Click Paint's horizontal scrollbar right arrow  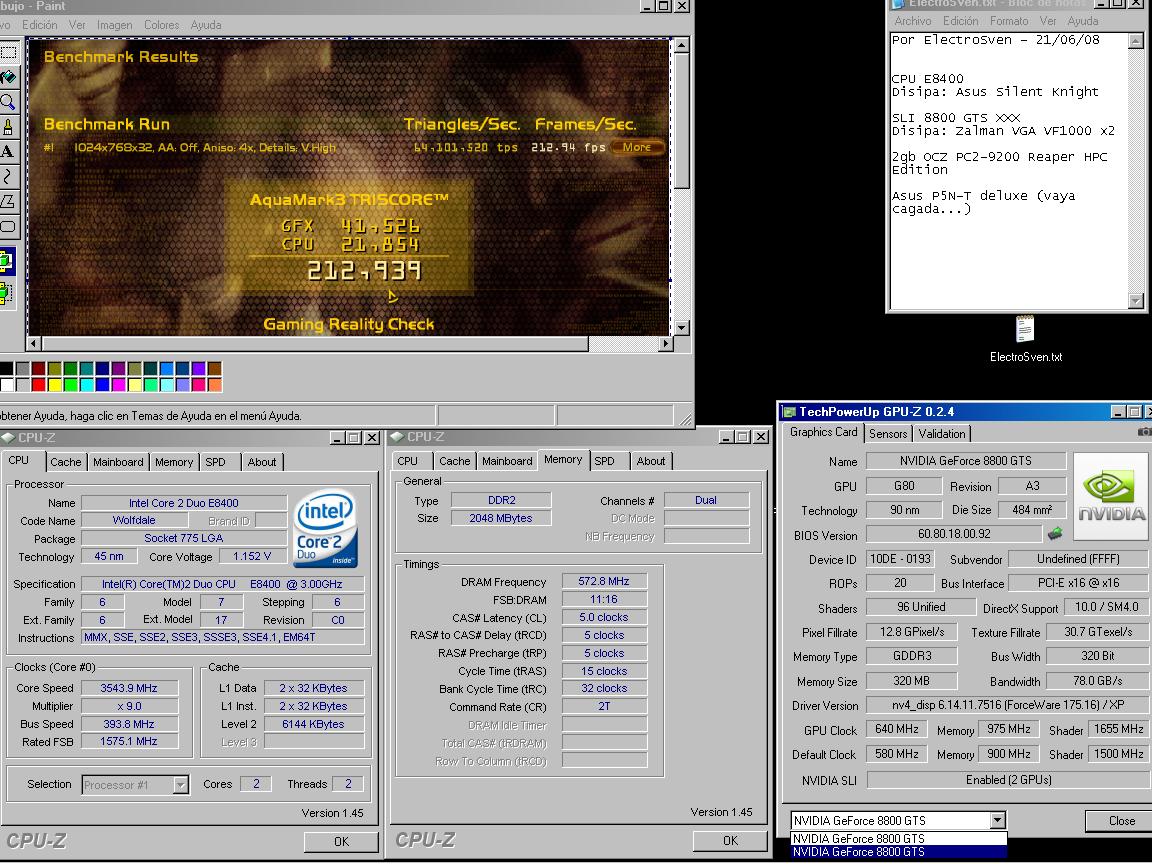point(665,343)
